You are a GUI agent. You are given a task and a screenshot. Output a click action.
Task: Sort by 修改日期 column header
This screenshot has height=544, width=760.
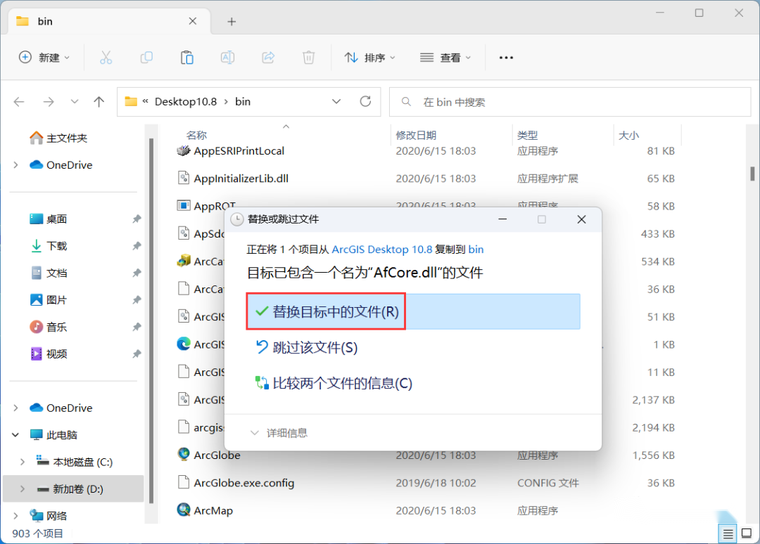click(x=416, y=135)
